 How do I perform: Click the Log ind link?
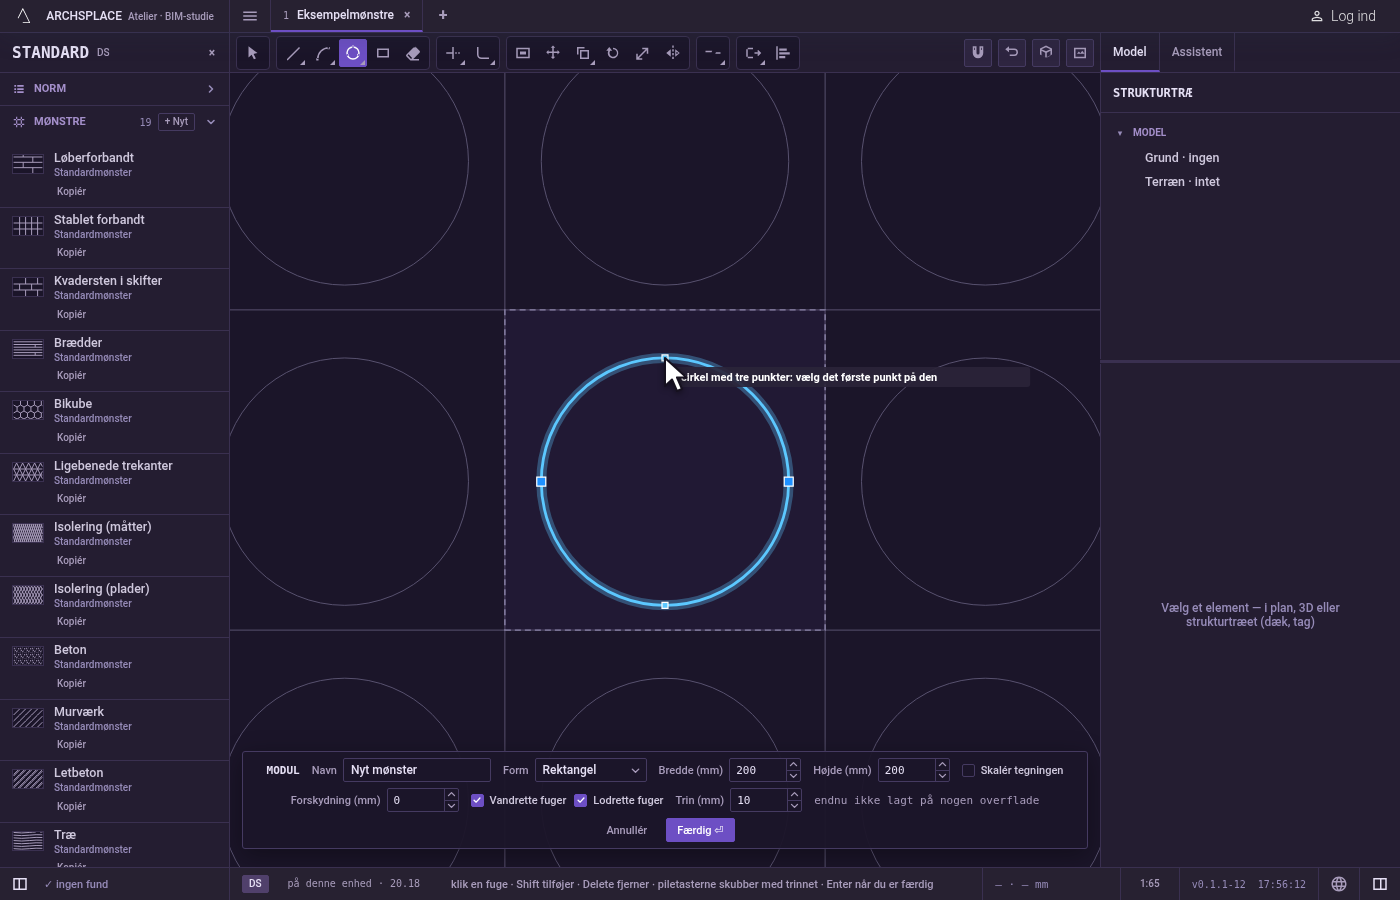click(x=1343, y=16)
